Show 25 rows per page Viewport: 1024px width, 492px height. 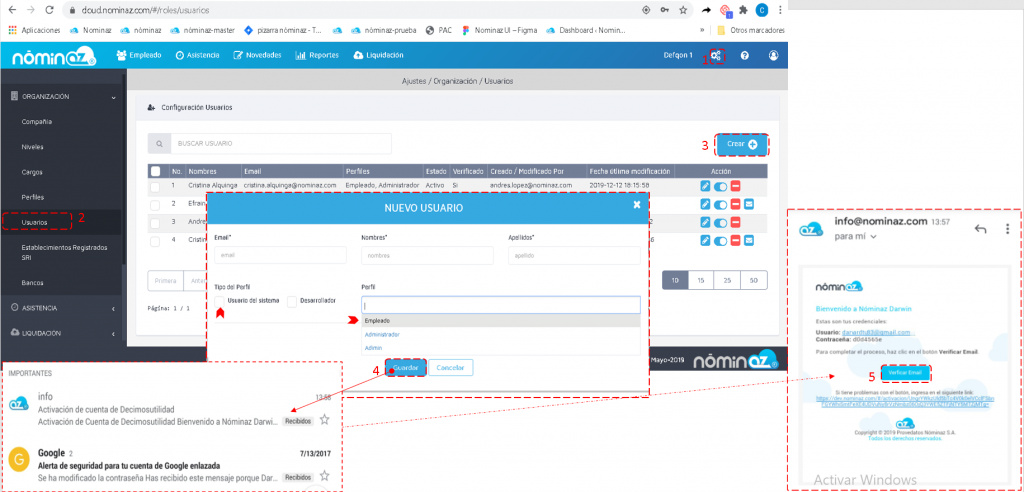(728, 280)
